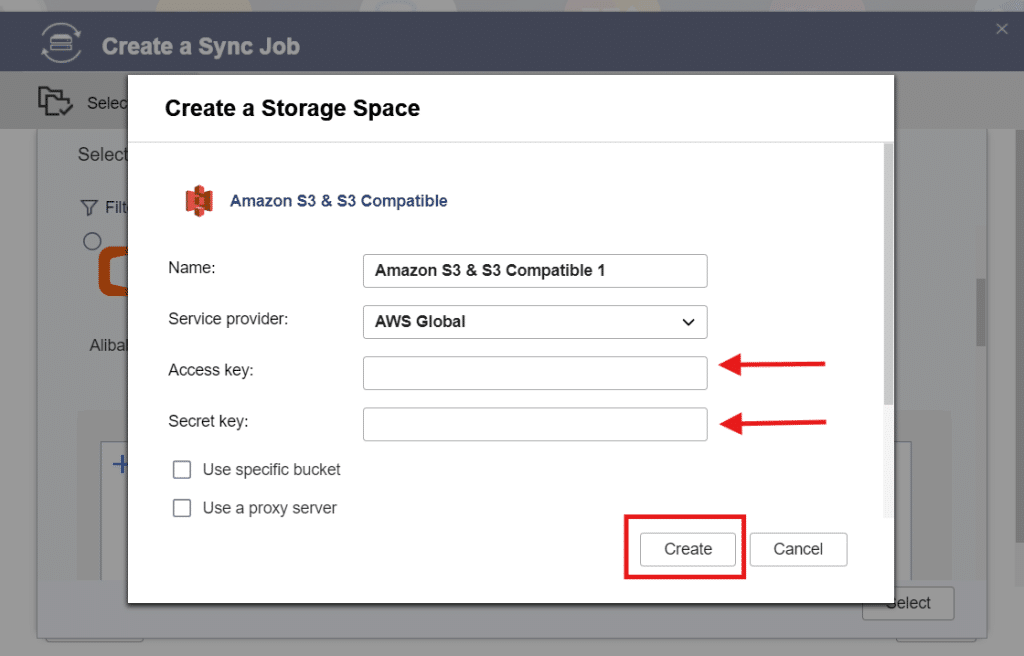This screenshot has width=1024, height=656.
Task: Enable the Use a proxy server checkbox
Action: [182, 508]
